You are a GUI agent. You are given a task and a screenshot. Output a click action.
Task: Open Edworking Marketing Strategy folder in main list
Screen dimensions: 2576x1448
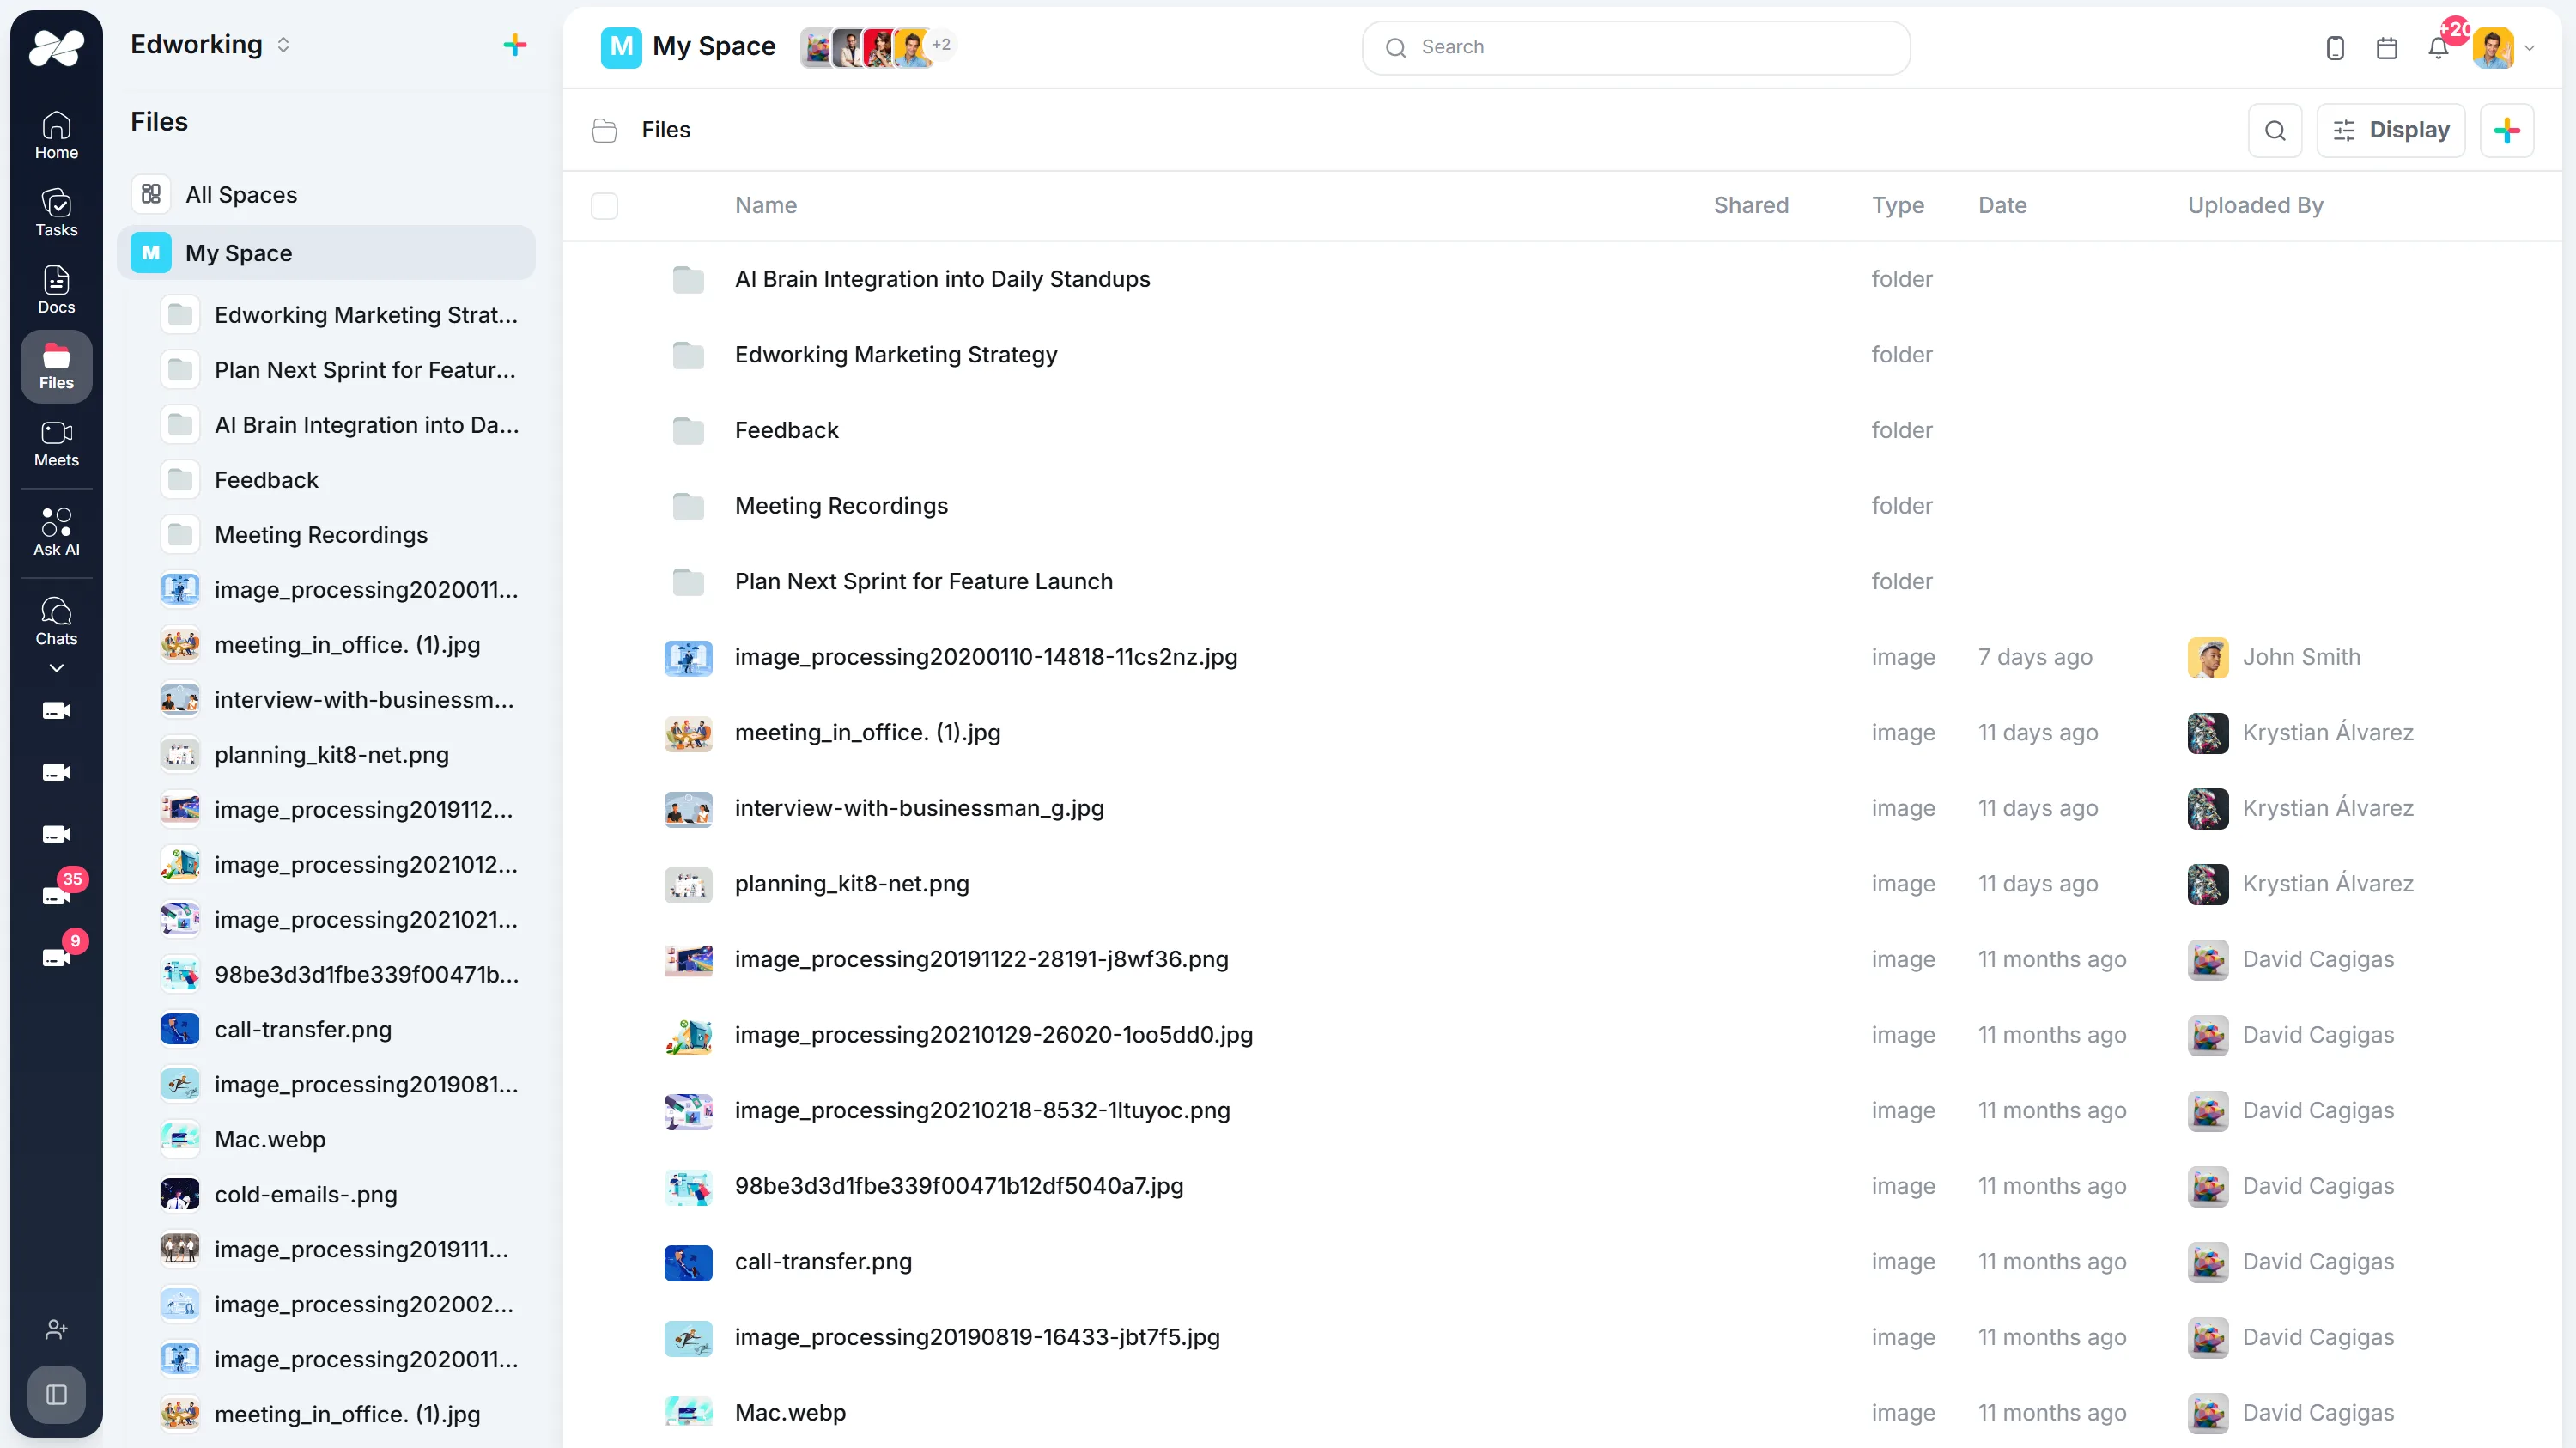(x=895, y=355)
